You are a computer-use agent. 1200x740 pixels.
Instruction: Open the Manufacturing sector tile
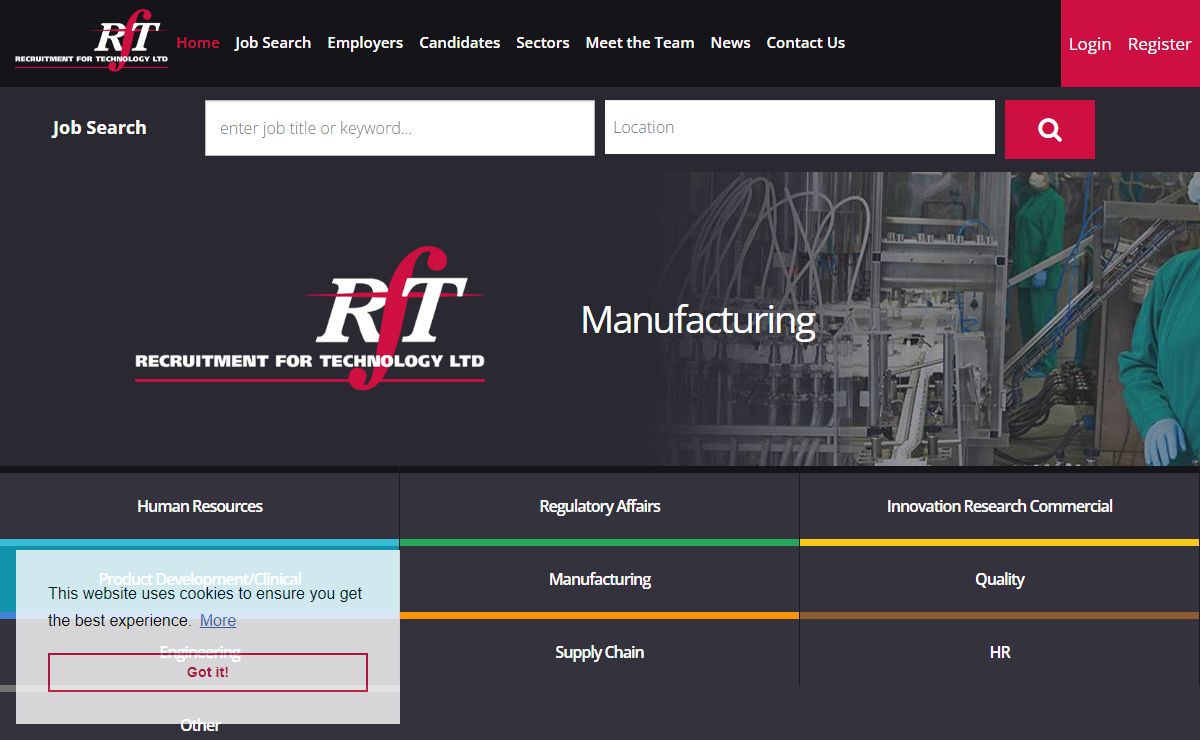tap(600, 579)
